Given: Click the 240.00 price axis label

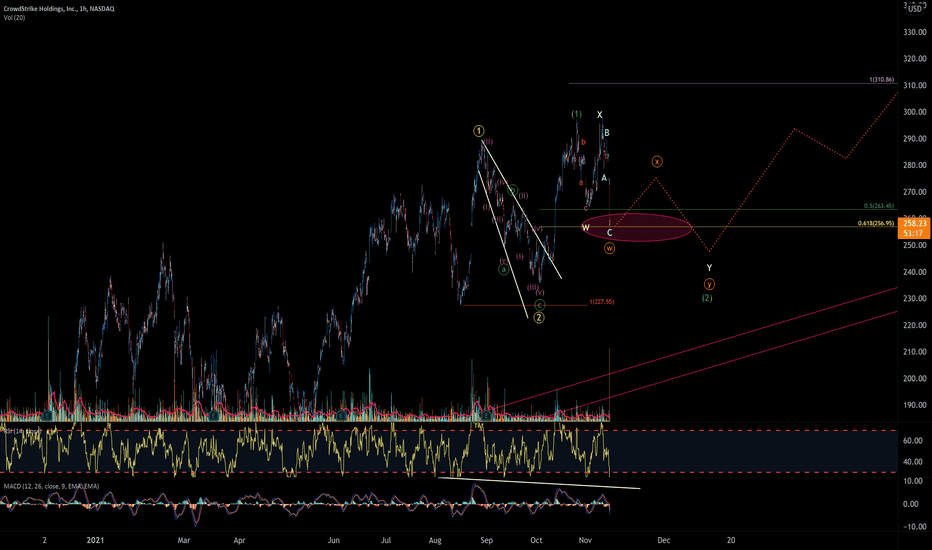Looking at the screenshot, I should coord(914,272).
